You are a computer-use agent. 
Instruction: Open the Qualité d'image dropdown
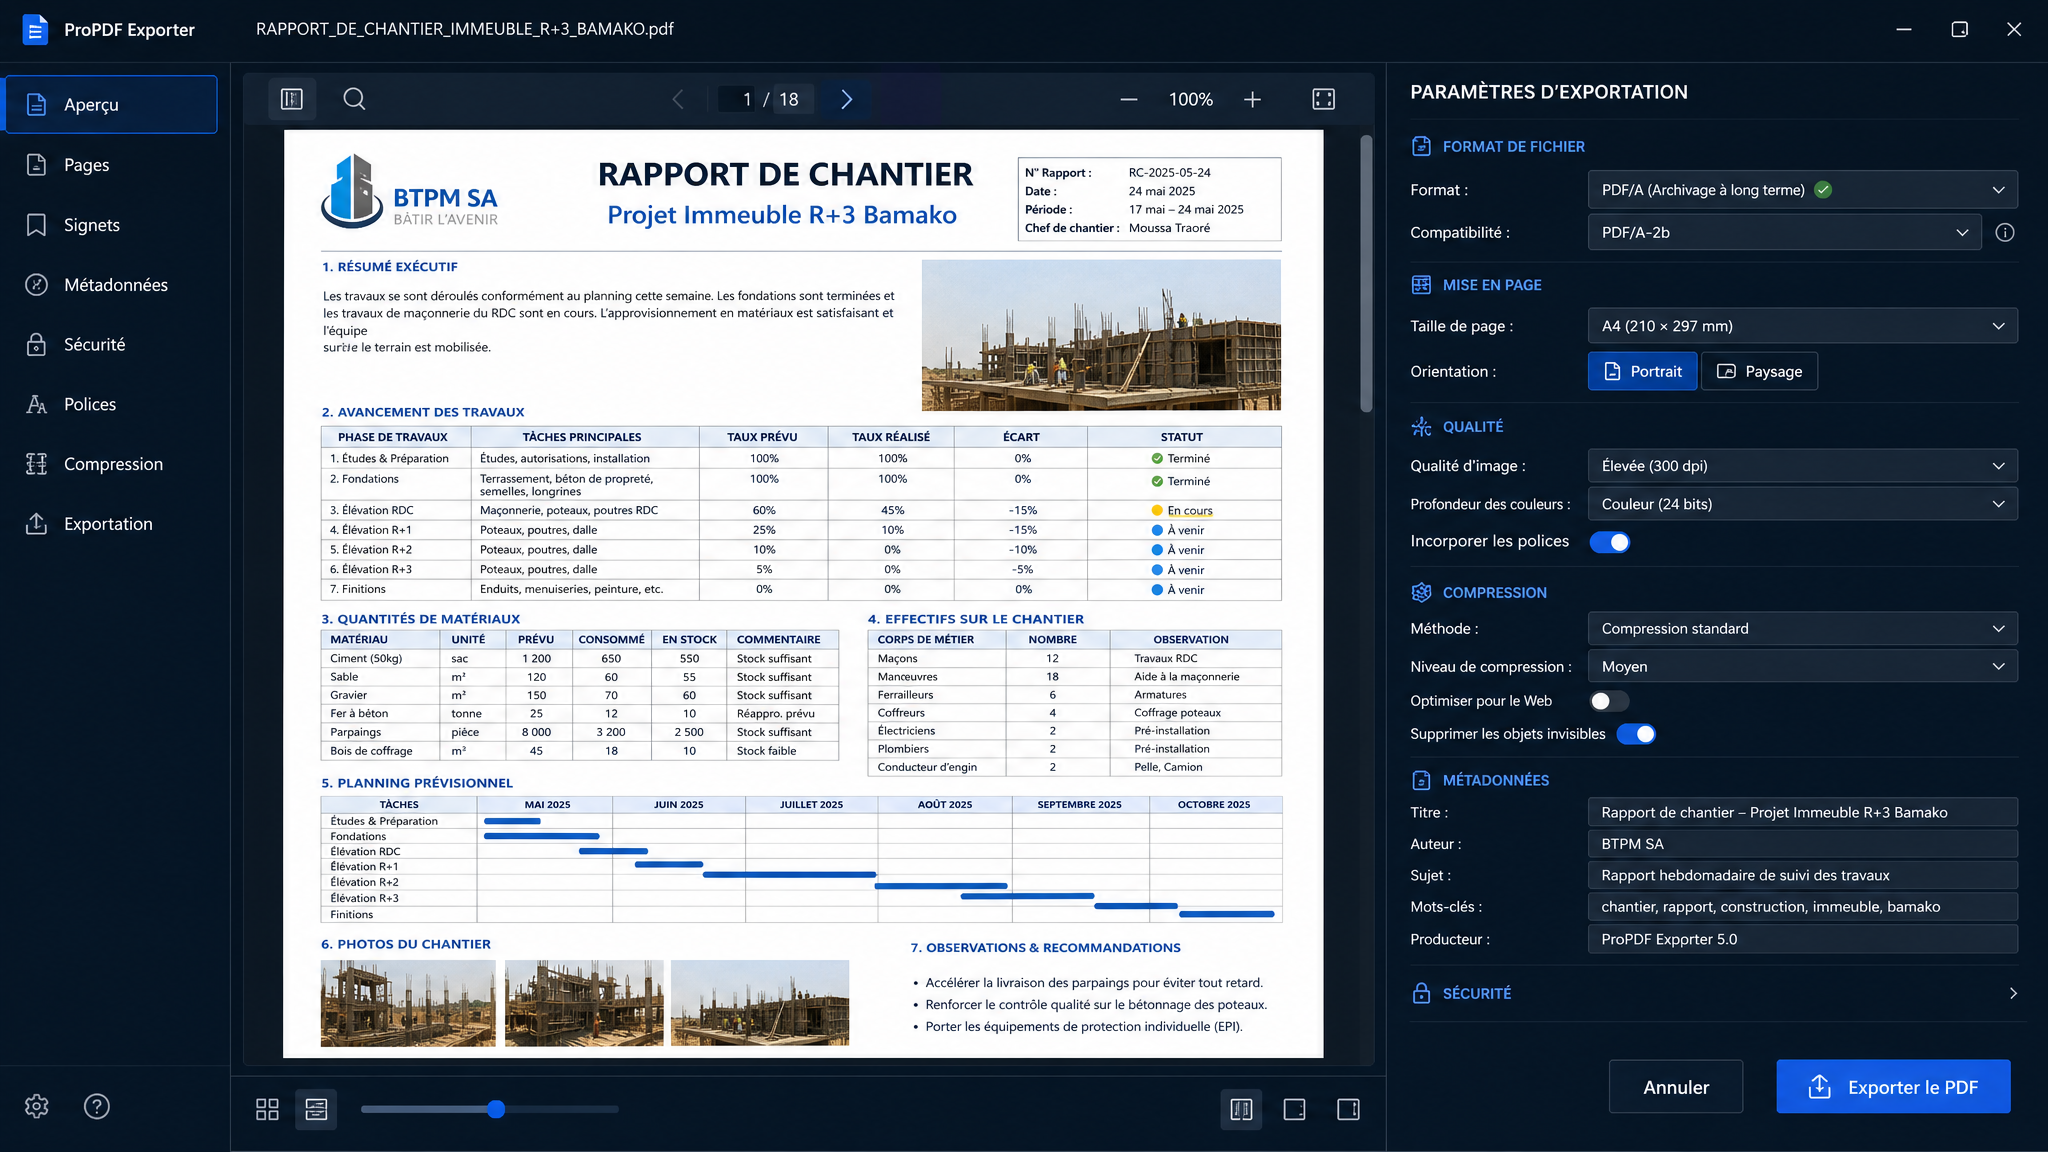1802,466
